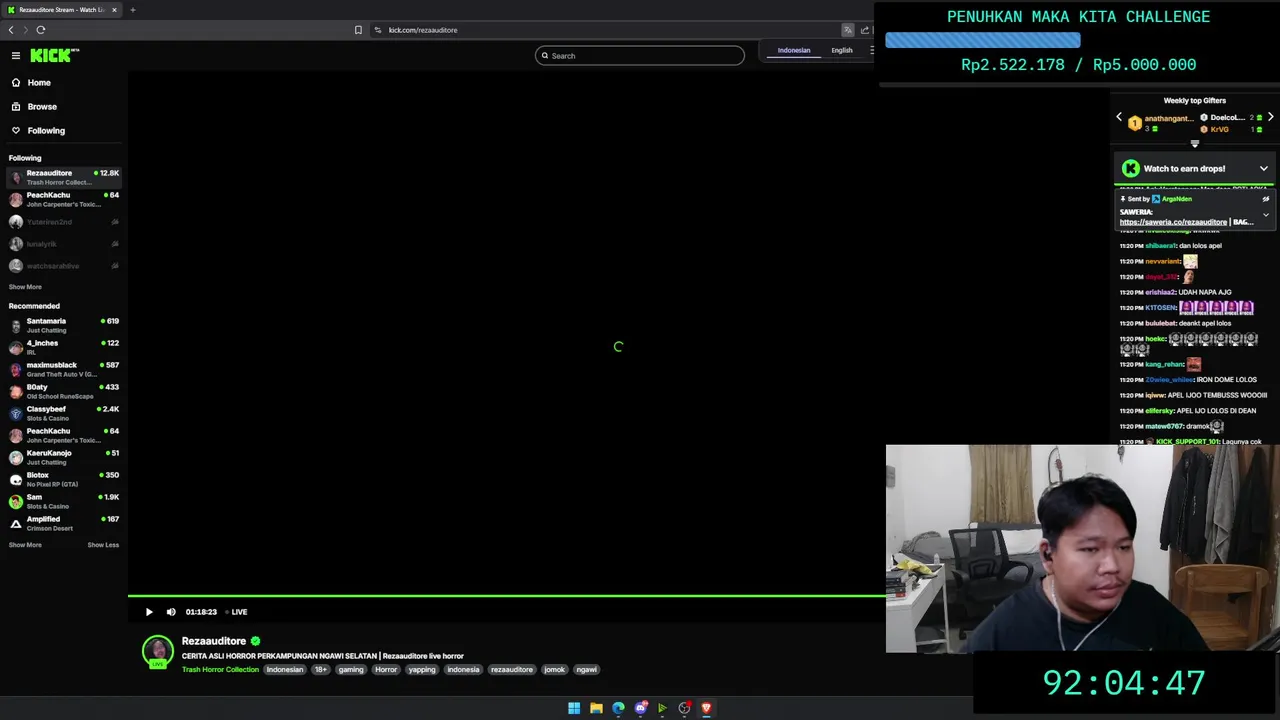Previous page of Weekly top Gifters

tap(1119, 117)
